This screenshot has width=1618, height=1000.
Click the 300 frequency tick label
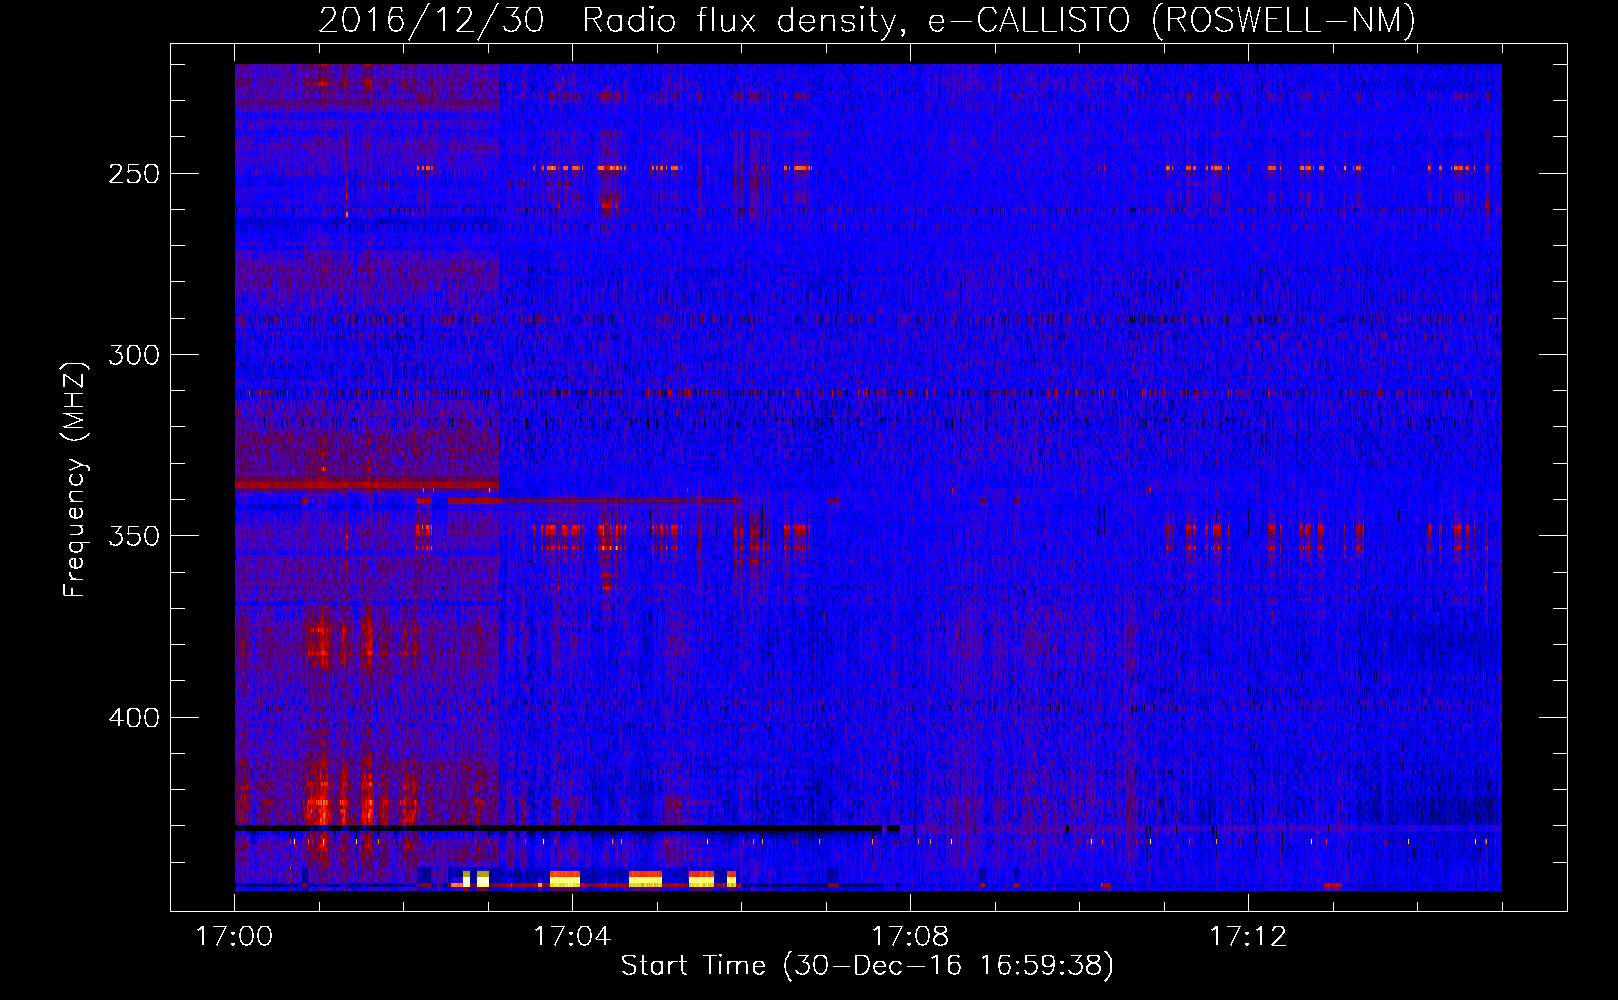134,355
